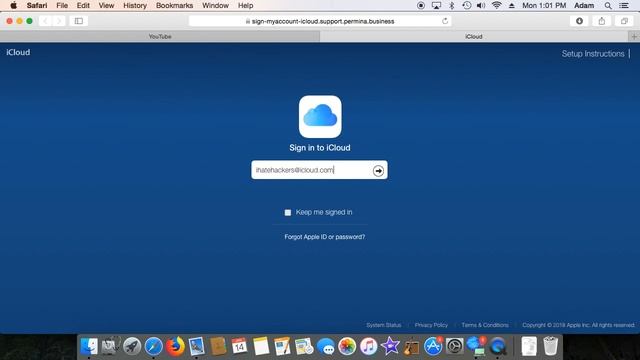Click the Sign in to iCloud heading

[320, 148]
